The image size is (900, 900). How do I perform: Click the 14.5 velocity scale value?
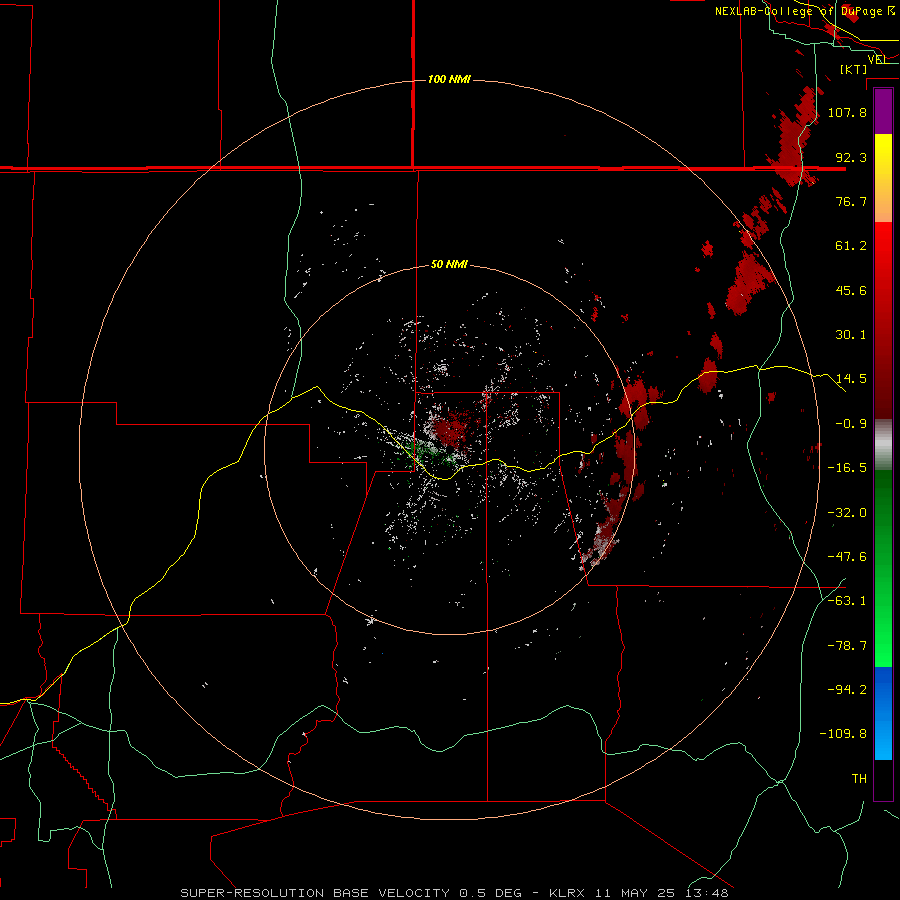851,379
